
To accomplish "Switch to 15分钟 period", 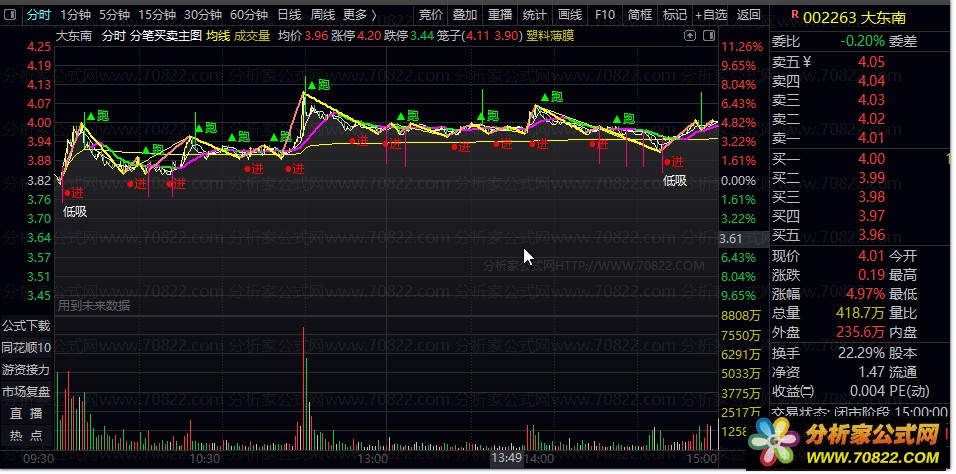I will (x=157, y=15).
